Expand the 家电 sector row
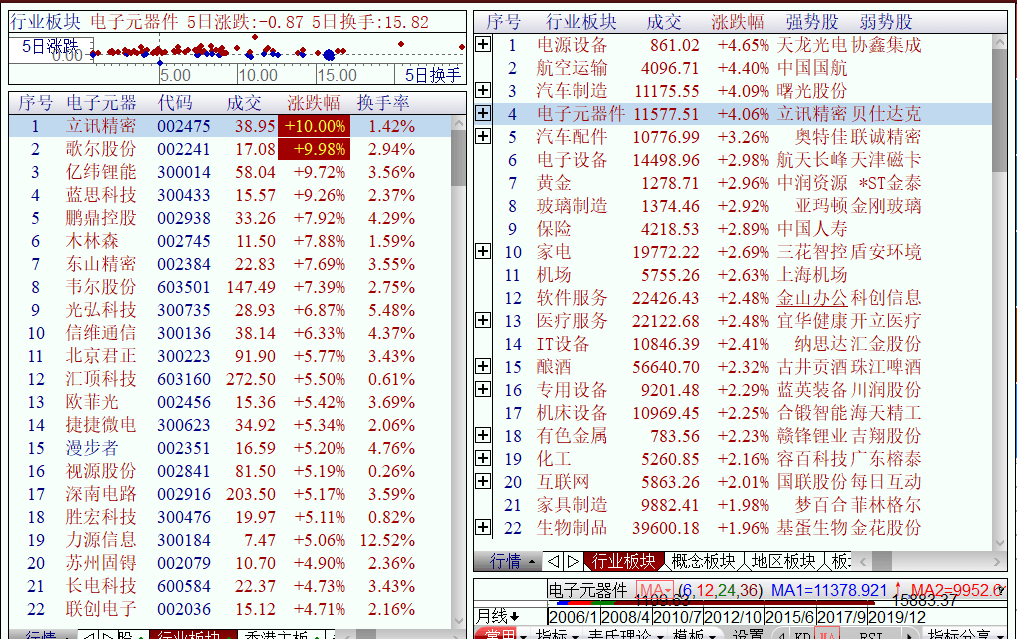The height and width of the screenshot is (639, 1017). coord(483,251)
